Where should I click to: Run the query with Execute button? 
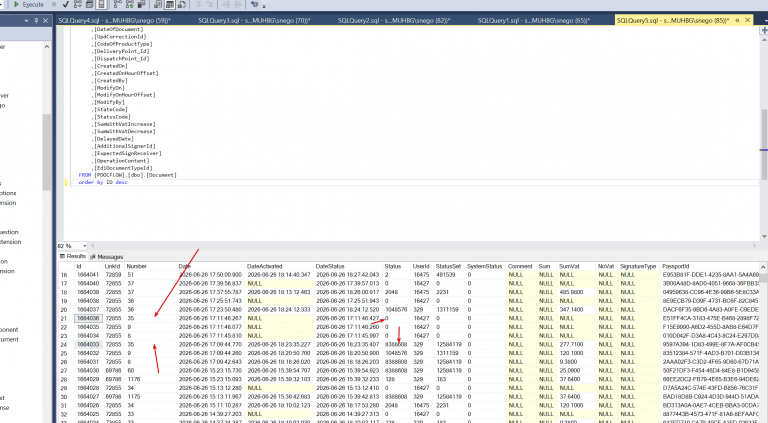tap(28, 4)
